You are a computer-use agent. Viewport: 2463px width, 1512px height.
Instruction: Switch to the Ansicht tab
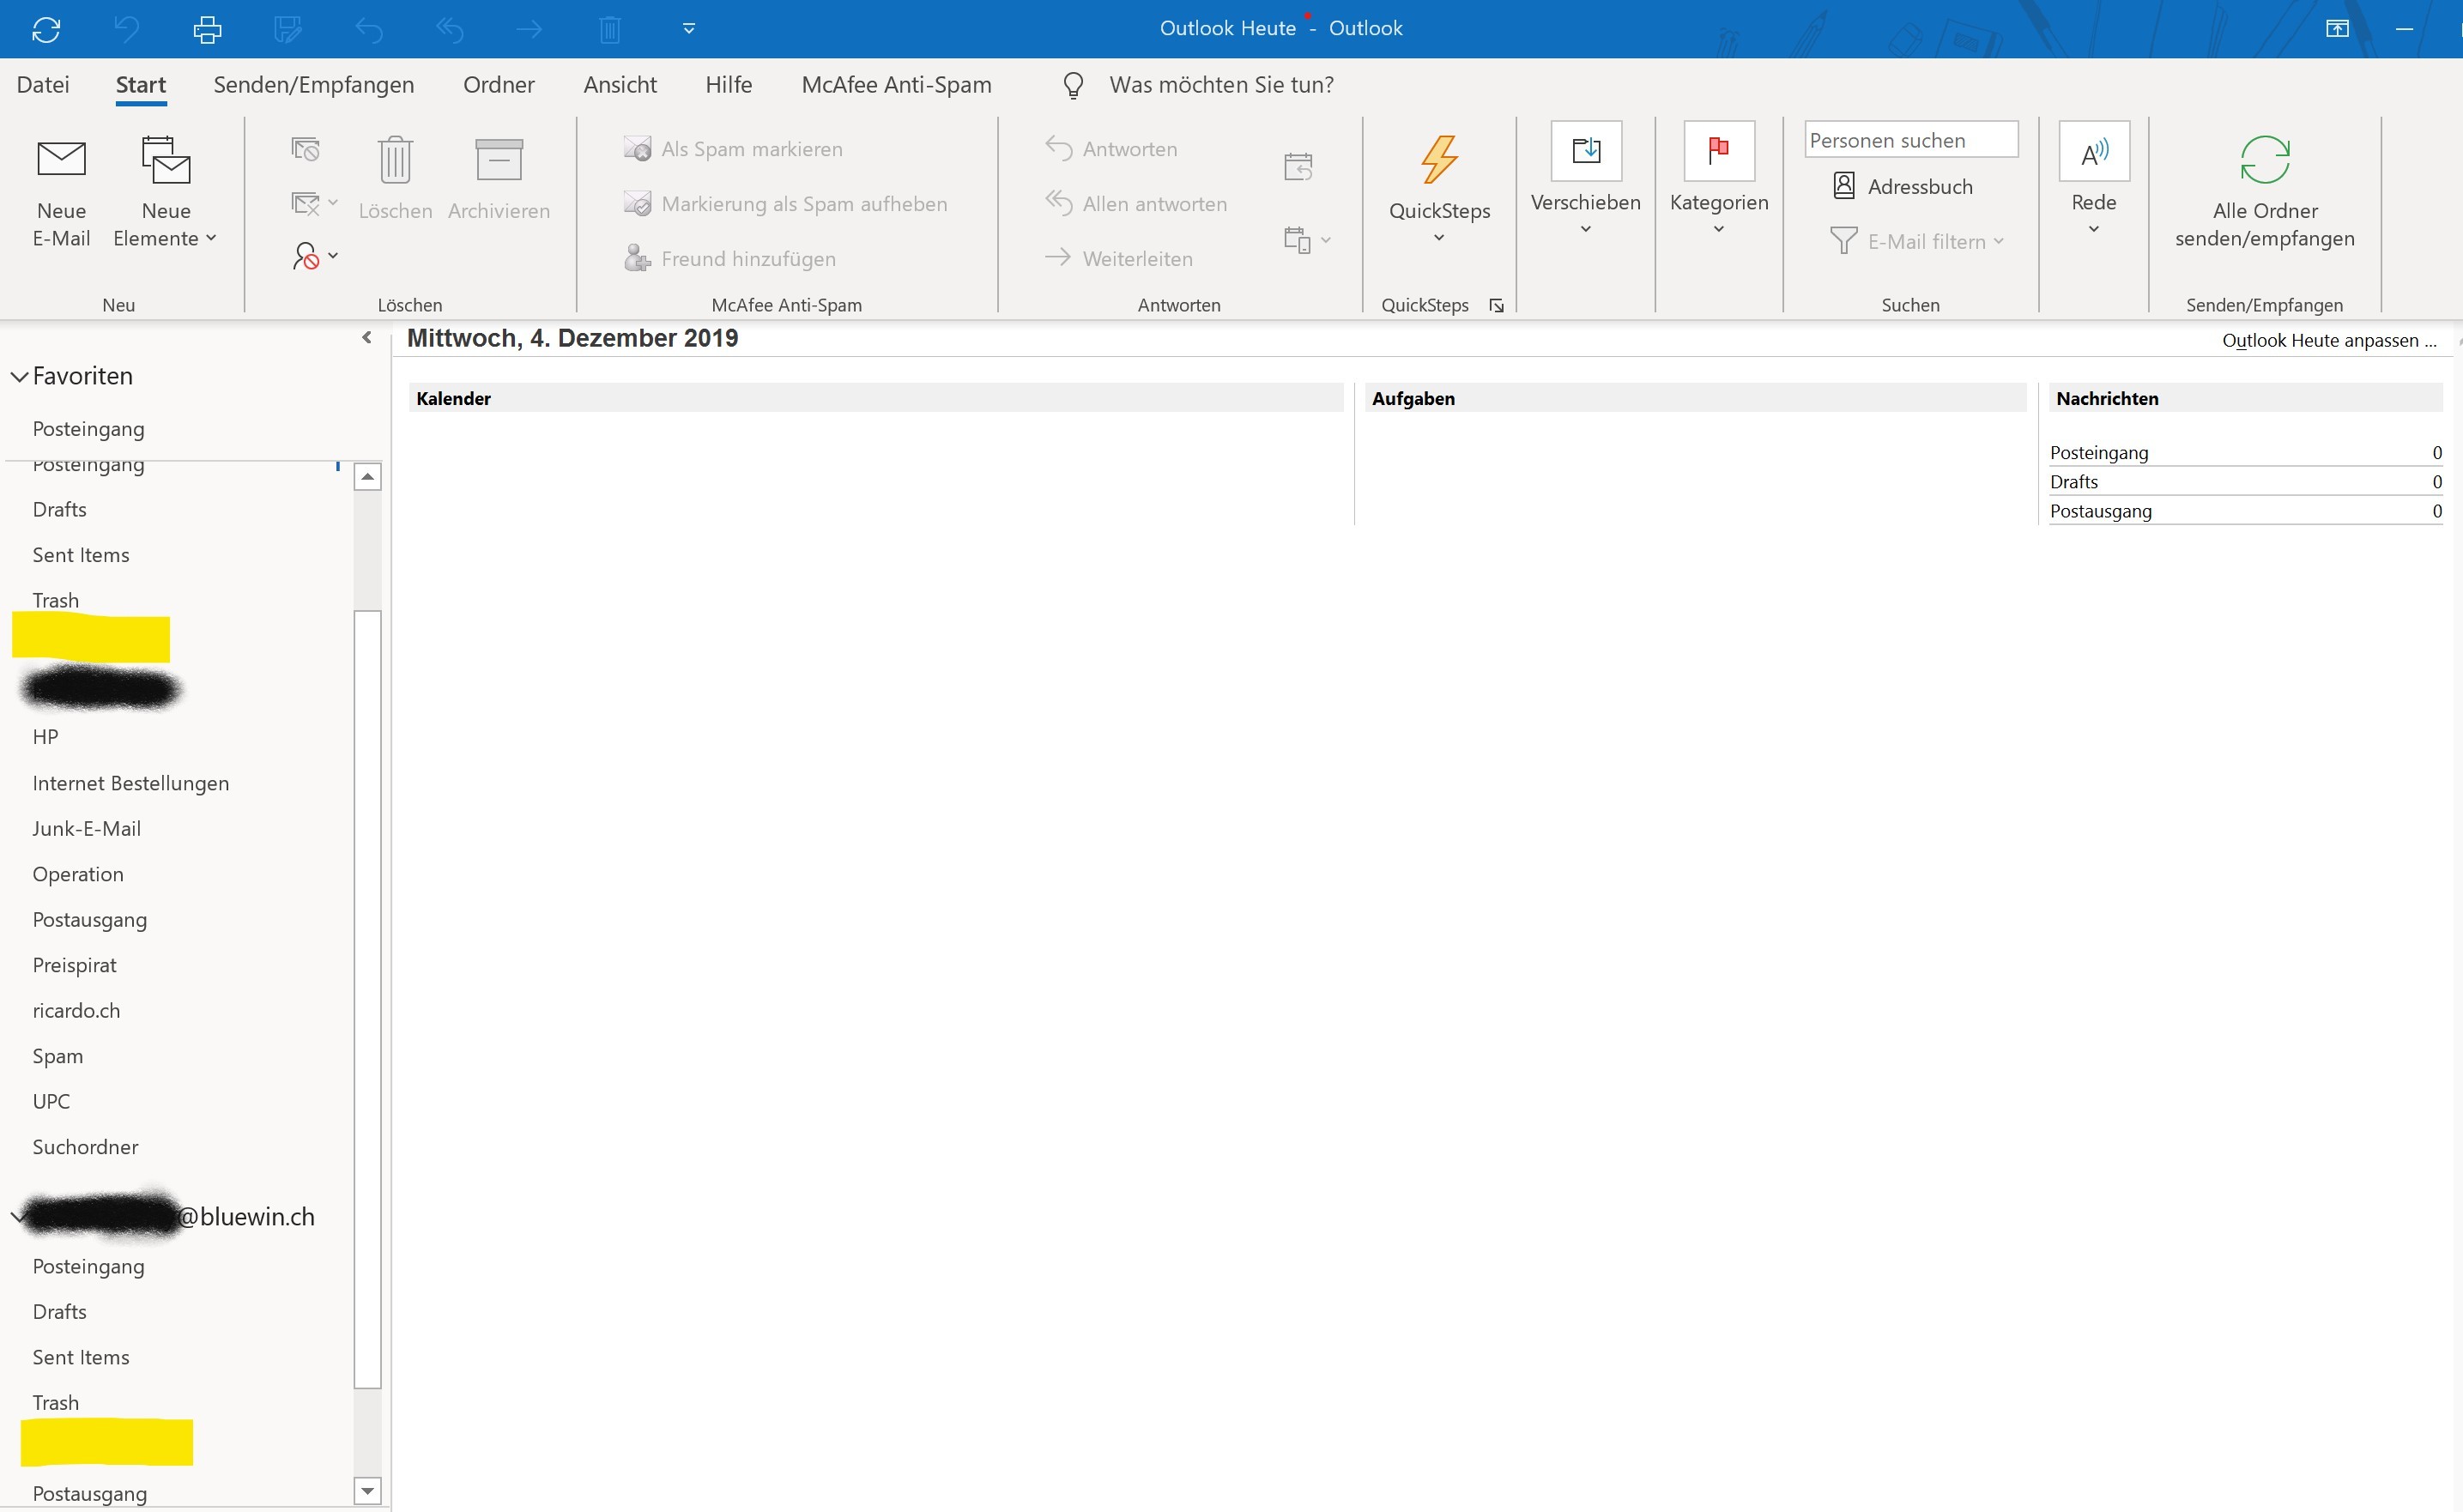coord(620,84)
